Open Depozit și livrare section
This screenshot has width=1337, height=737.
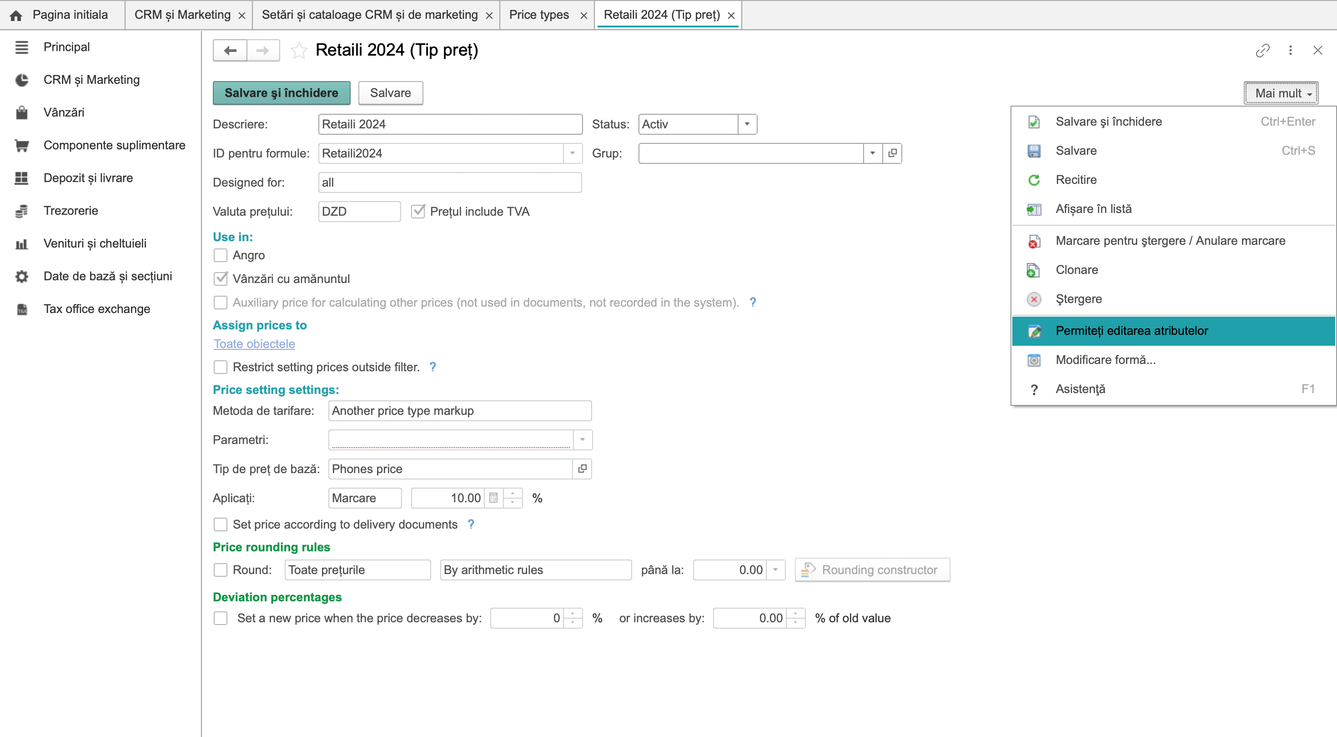point(88,178)
